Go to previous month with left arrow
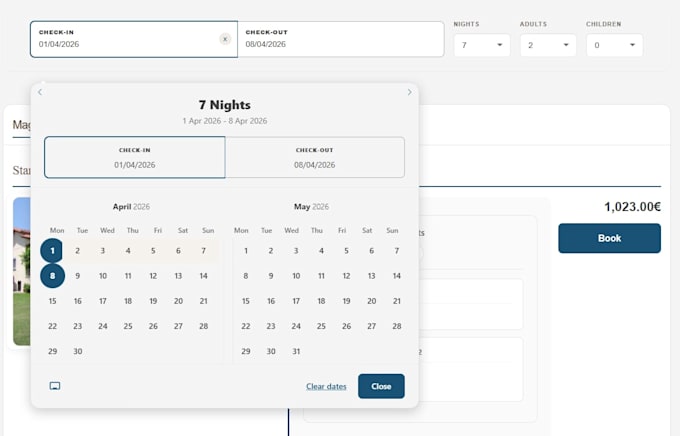Screen dimensions: 680x436 pyautogui.click(x=40, y=92)
